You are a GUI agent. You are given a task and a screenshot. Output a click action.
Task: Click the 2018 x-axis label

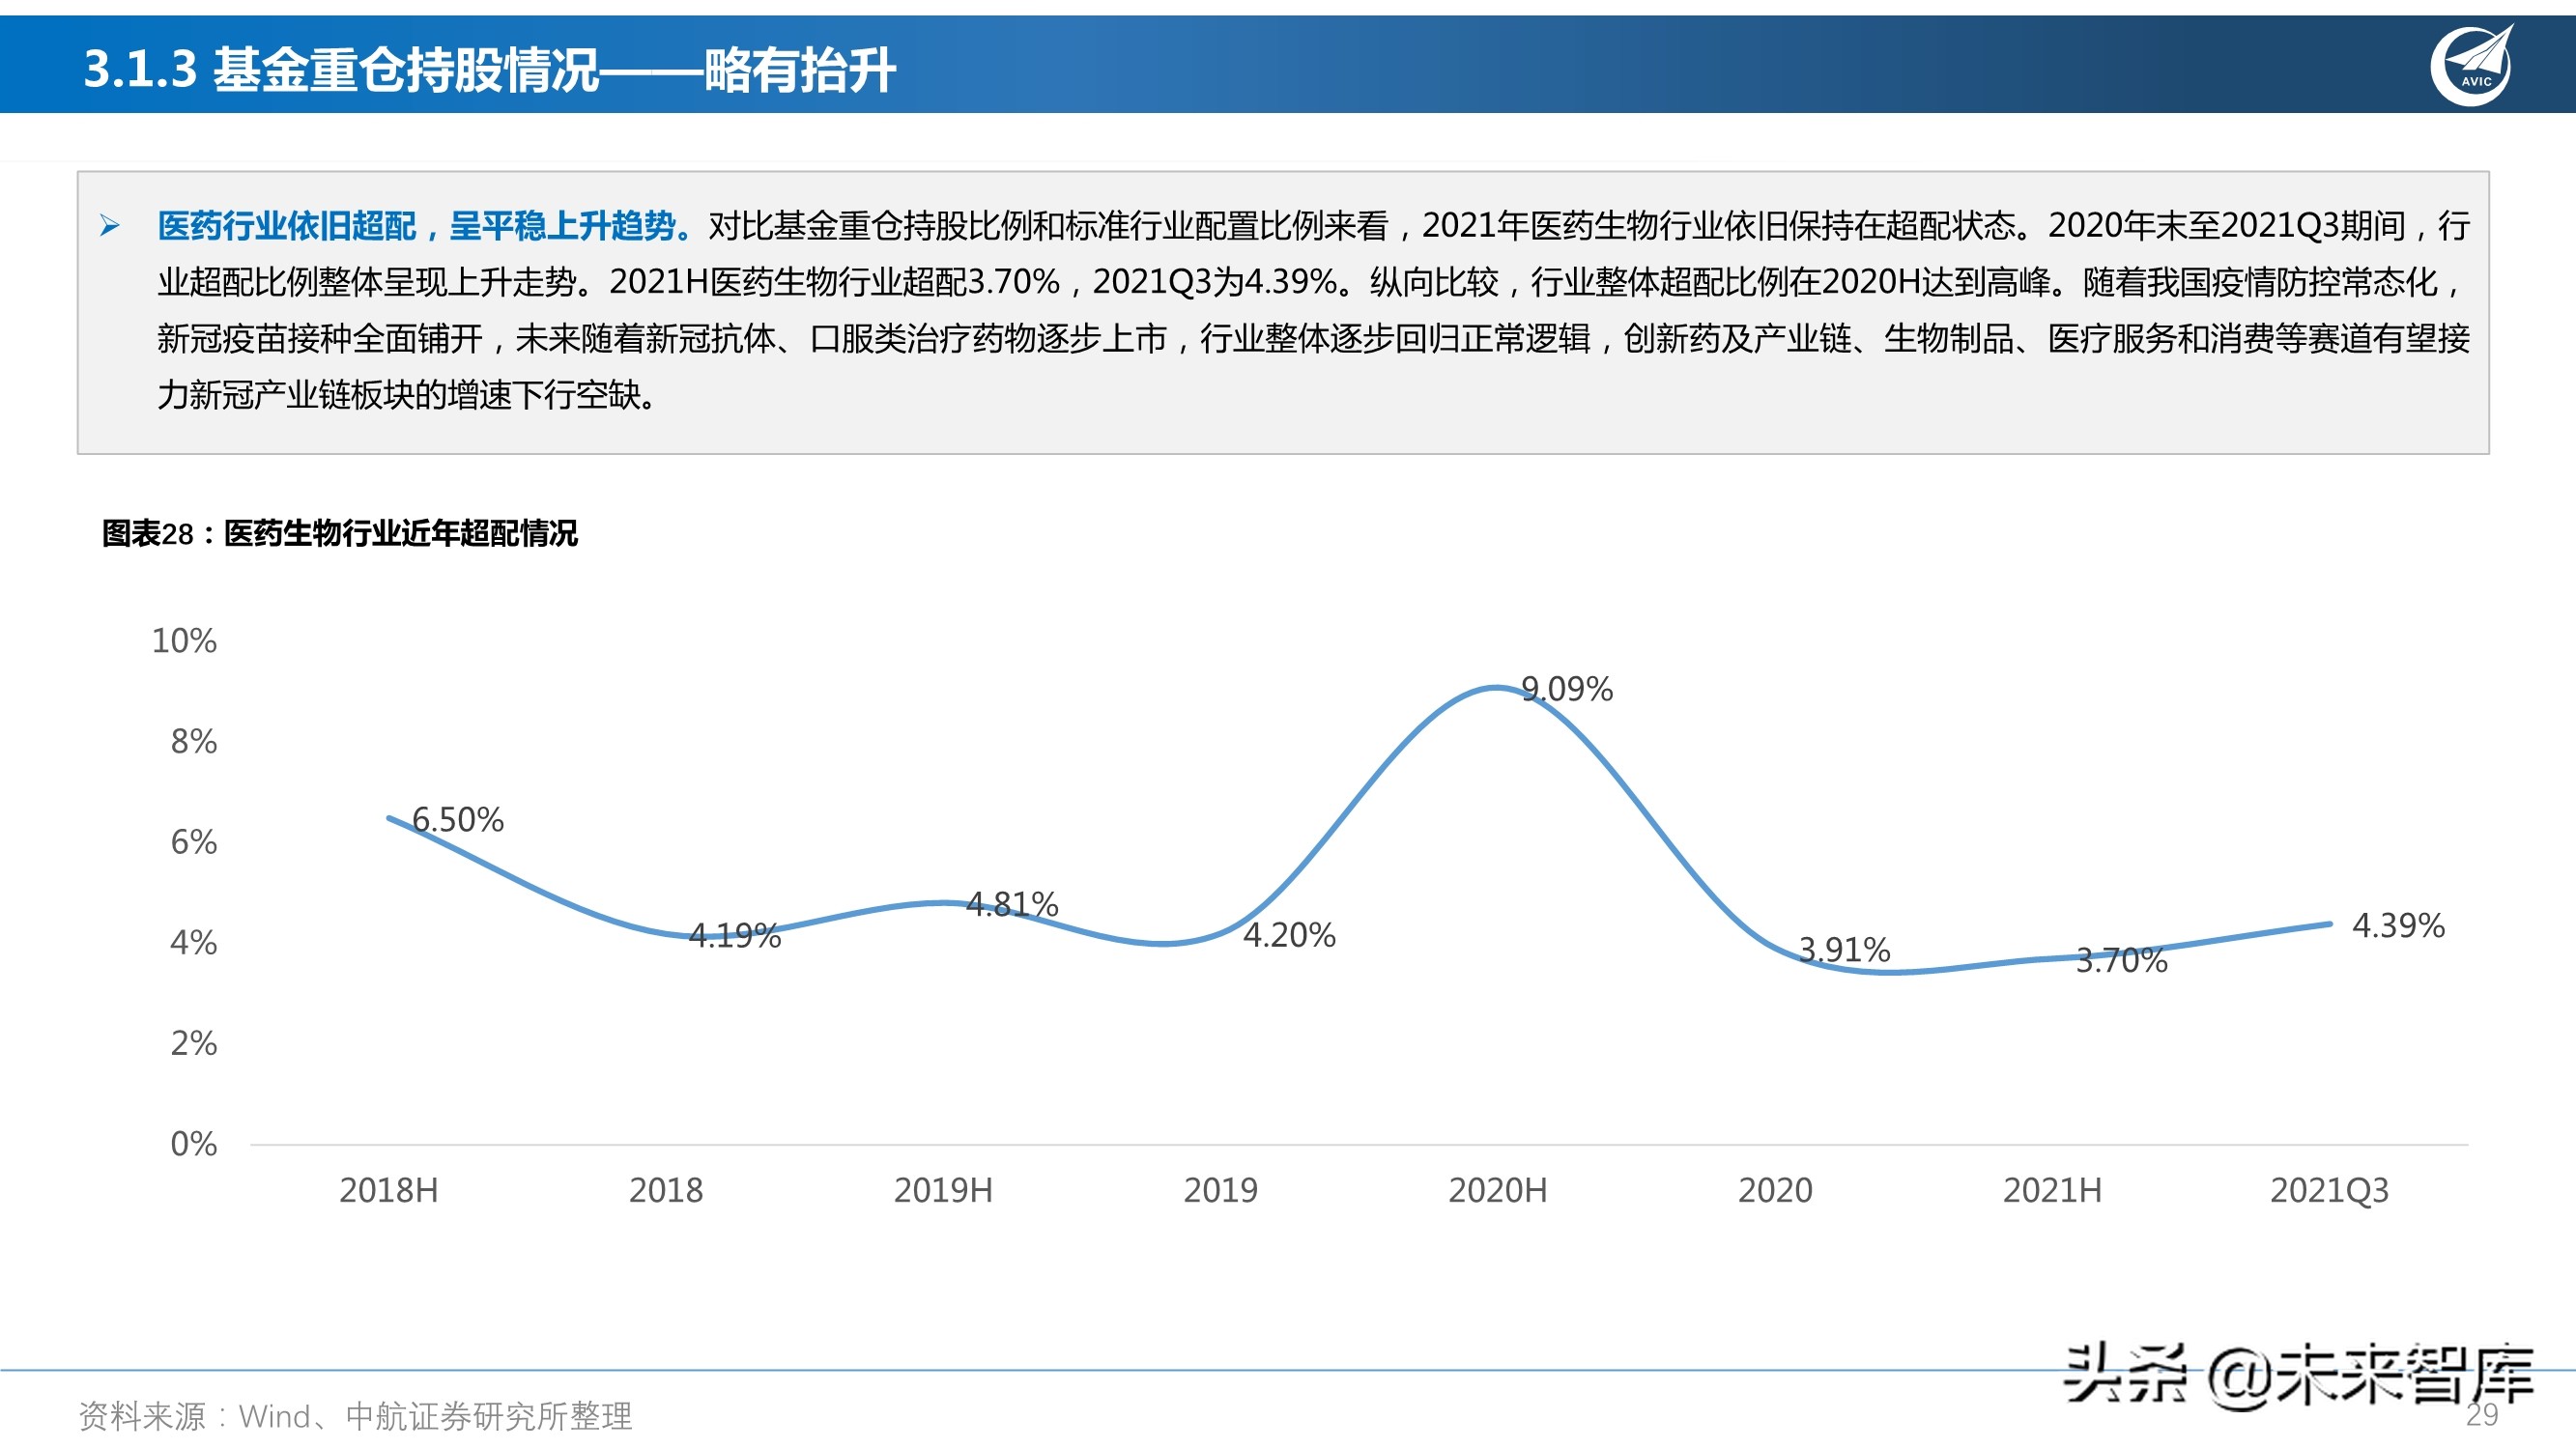(666, 1191)
